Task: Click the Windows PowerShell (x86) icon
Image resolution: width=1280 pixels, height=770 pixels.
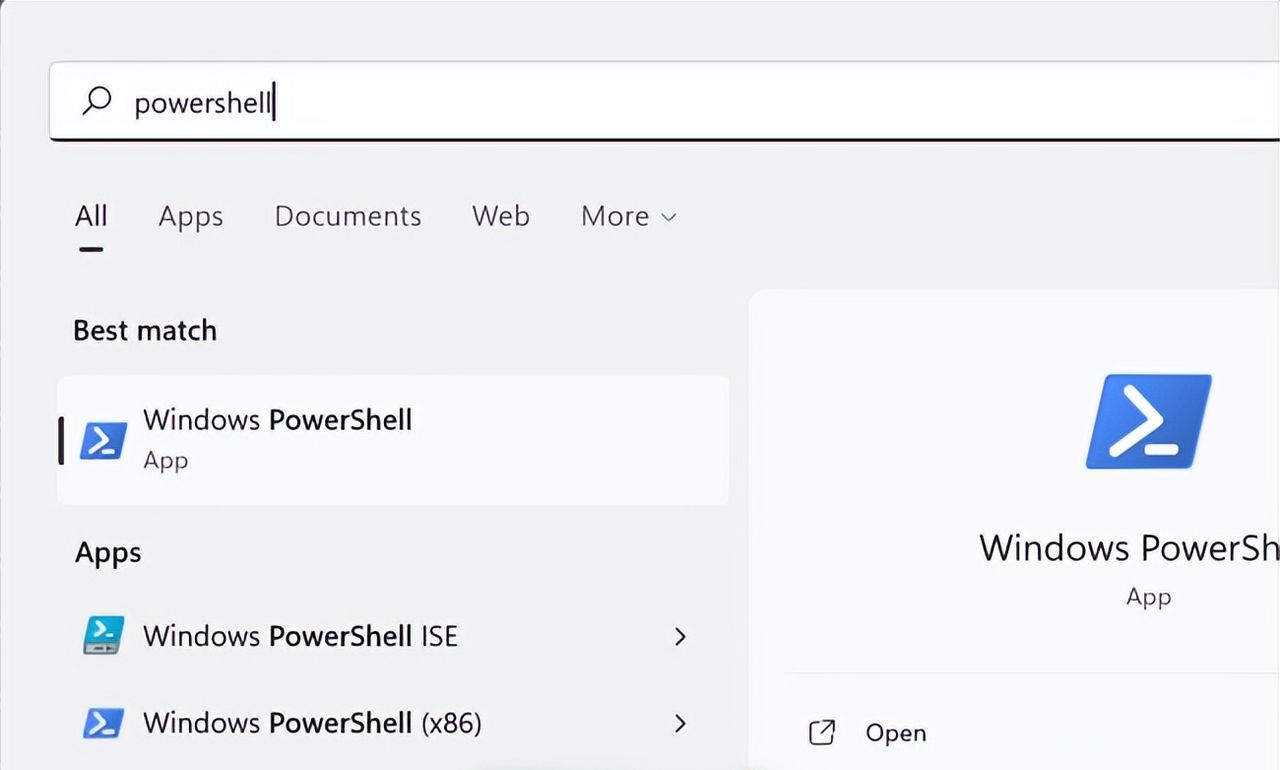Action: coord(104,723)
